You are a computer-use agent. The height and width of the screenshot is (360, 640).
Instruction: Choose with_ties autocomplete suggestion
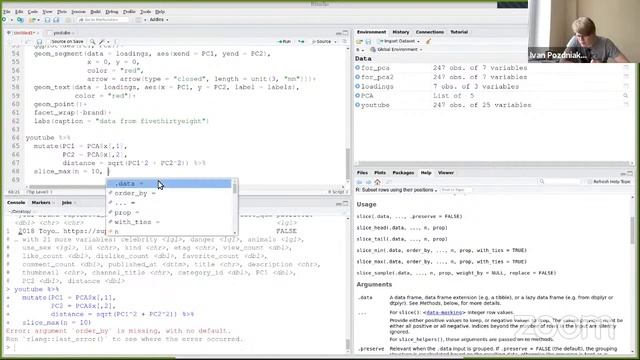tap(169, 222)
